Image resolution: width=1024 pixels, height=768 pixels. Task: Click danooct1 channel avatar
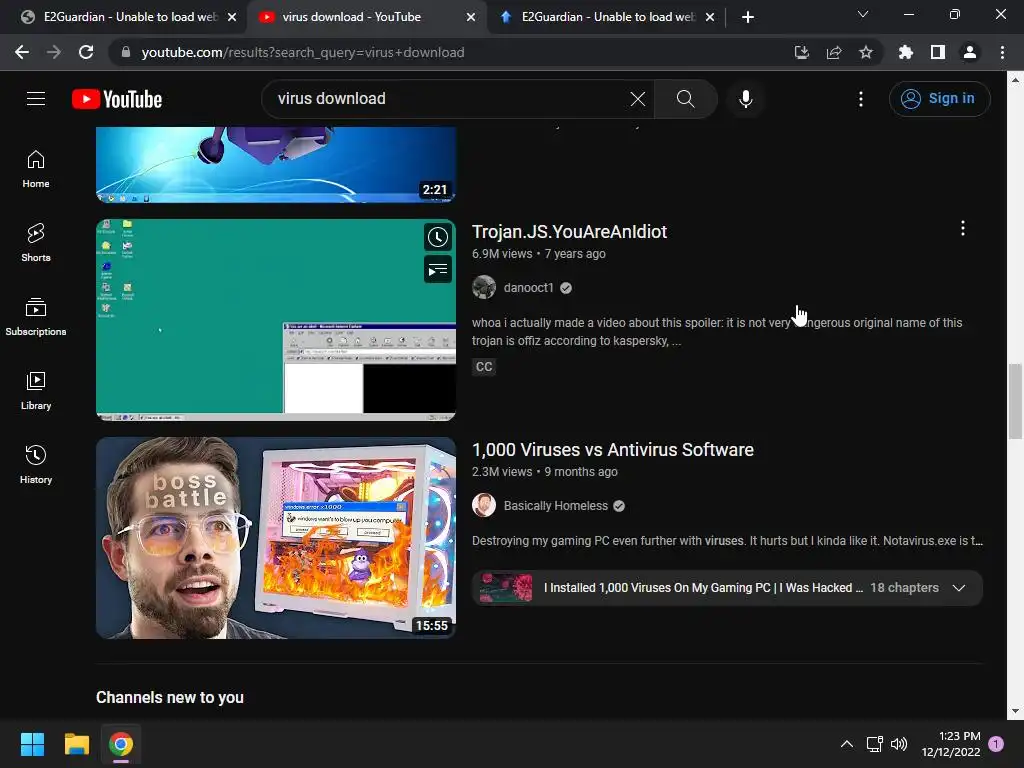click(x=484, y=287)
